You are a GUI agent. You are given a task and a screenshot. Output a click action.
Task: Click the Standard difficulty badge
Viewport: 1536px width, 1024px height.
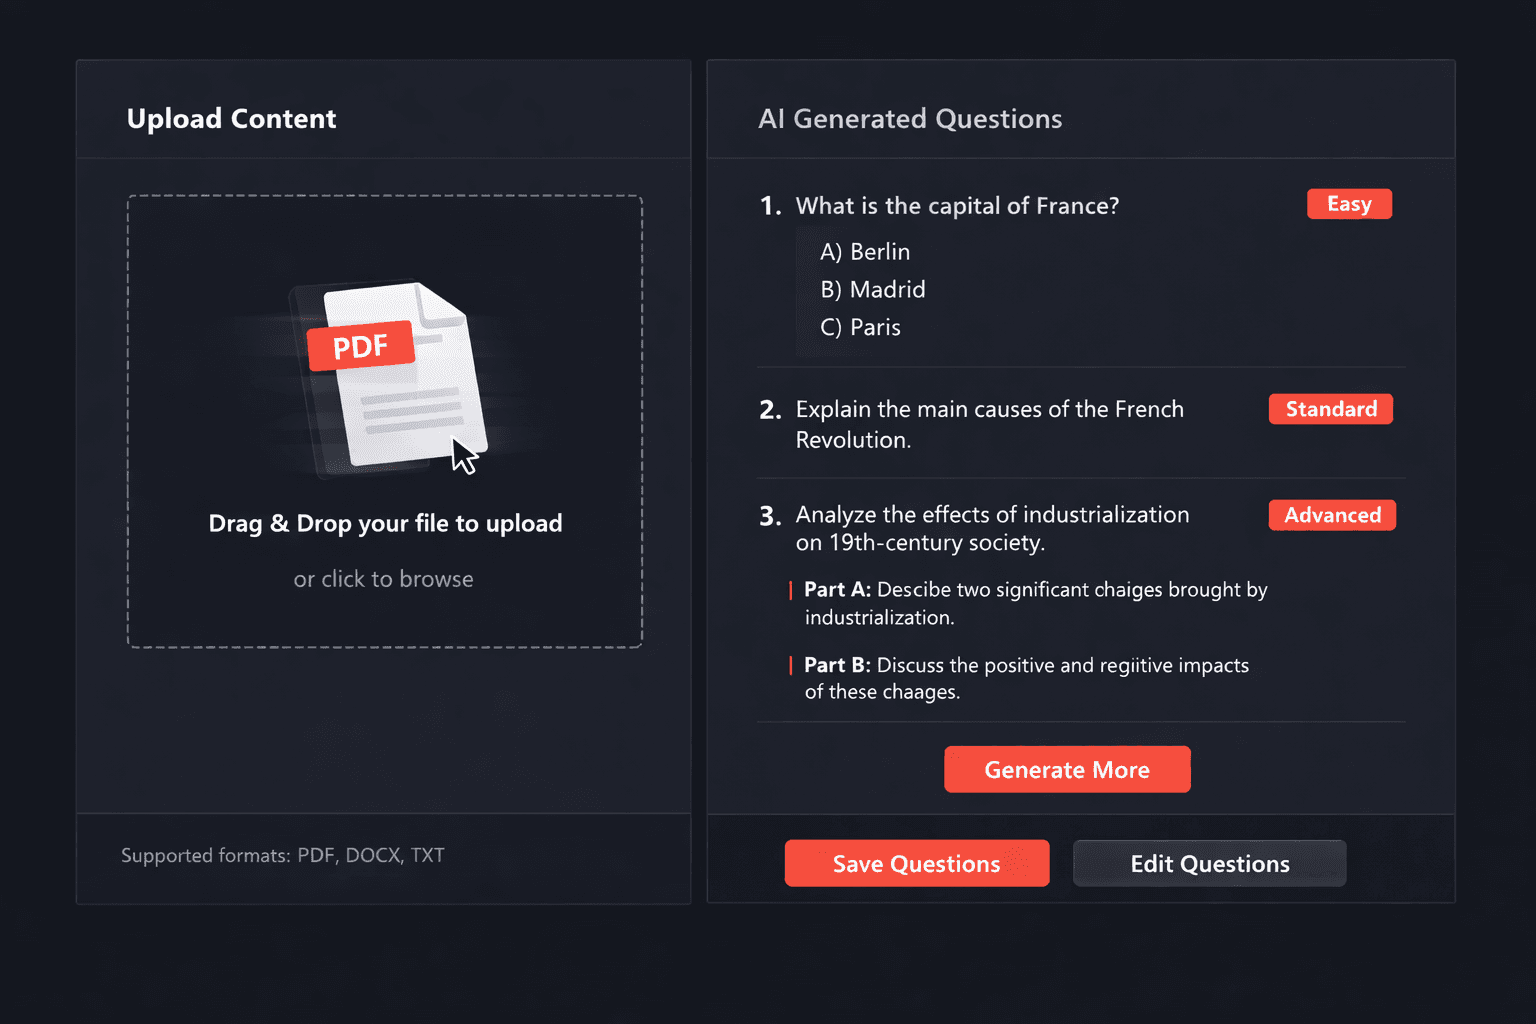(x=1330, y=408)
